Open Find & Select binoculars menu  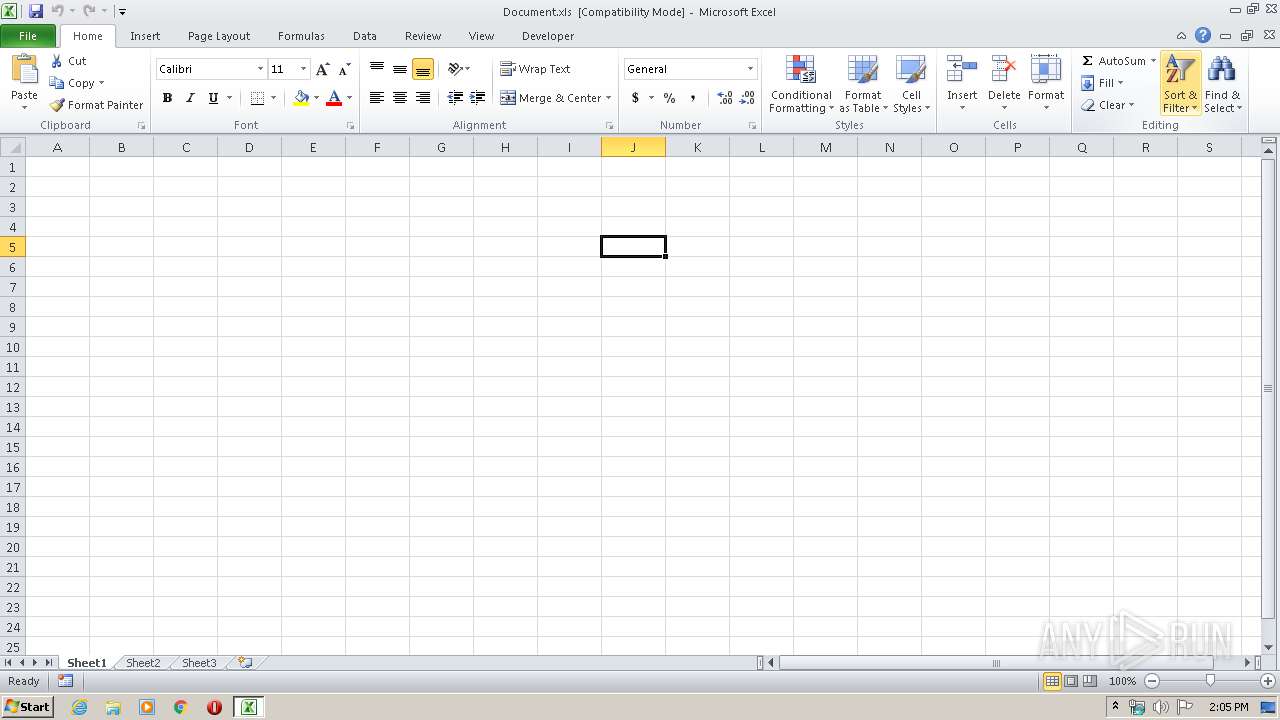(1222, 84)
